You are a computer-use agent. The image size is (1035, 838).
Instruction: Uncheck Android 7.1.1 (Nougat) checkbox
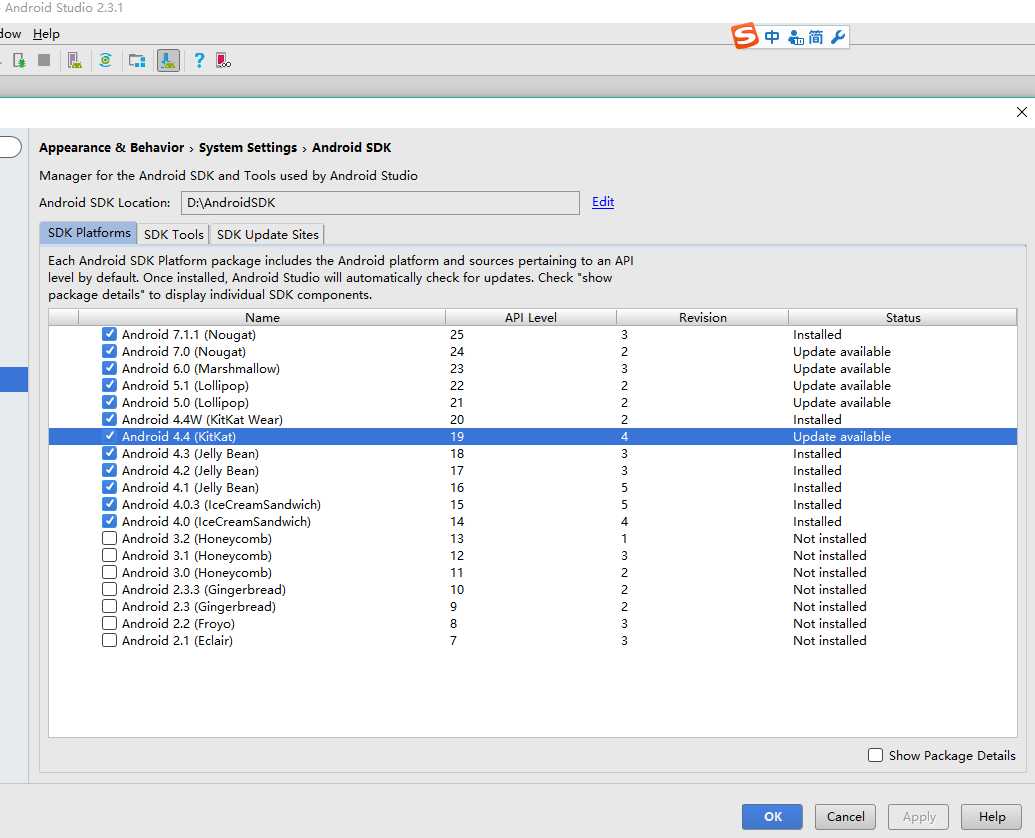pos(110,334)
